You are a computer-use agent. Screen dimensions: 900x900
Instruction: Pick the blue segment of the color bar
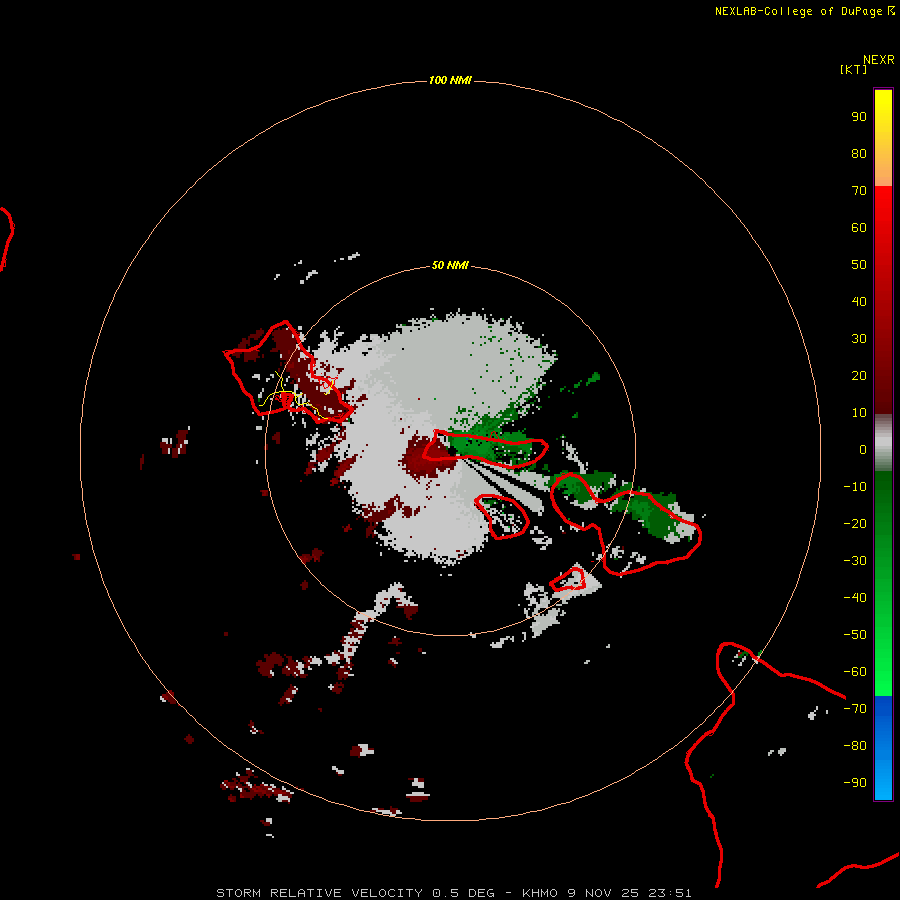click(883, 748)
